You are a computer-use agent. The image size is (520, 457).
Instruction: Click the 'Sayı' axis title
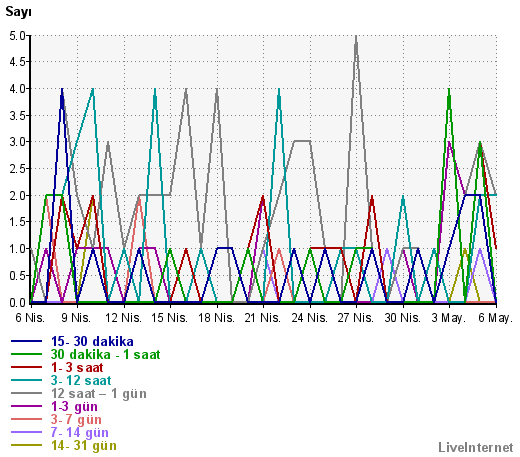point(18,12)
